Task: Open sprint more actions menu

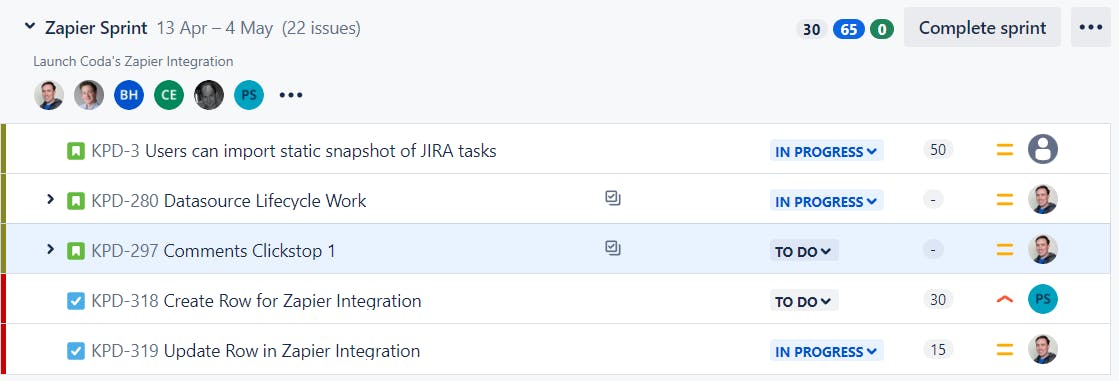Action: 1090,28
